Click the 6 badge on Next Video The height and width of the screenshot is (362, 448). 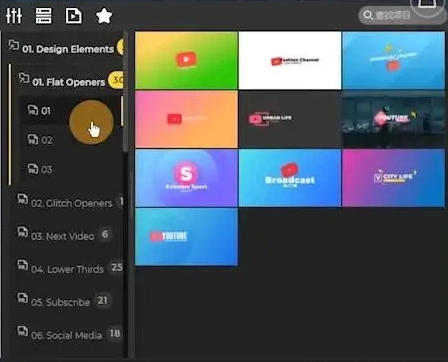pos(105,234)
